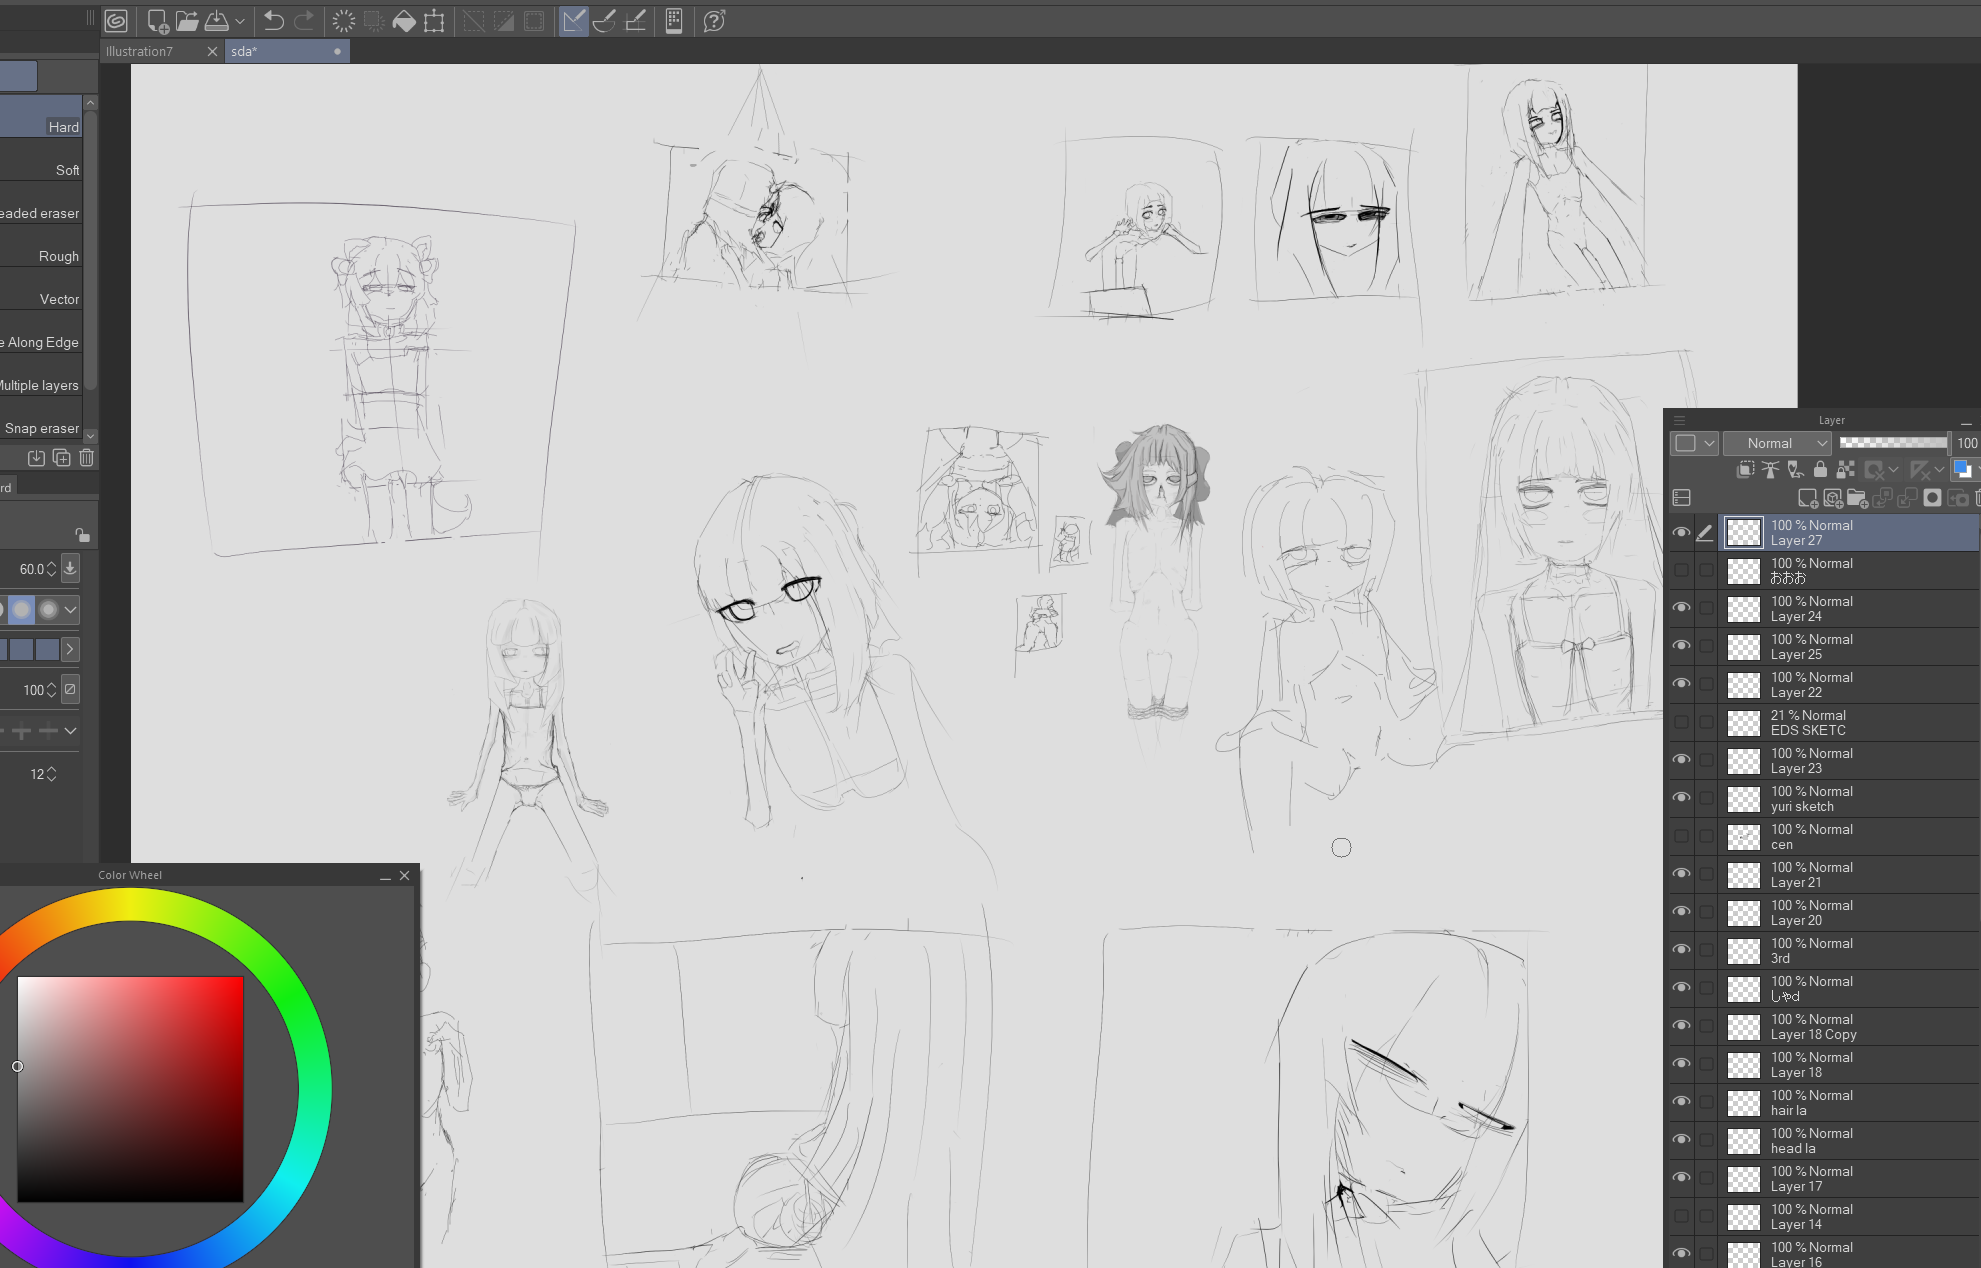Open the layer color palette dropdown
The height and width of the screenshot is (1268, 1981).
tap(1709, 443)
